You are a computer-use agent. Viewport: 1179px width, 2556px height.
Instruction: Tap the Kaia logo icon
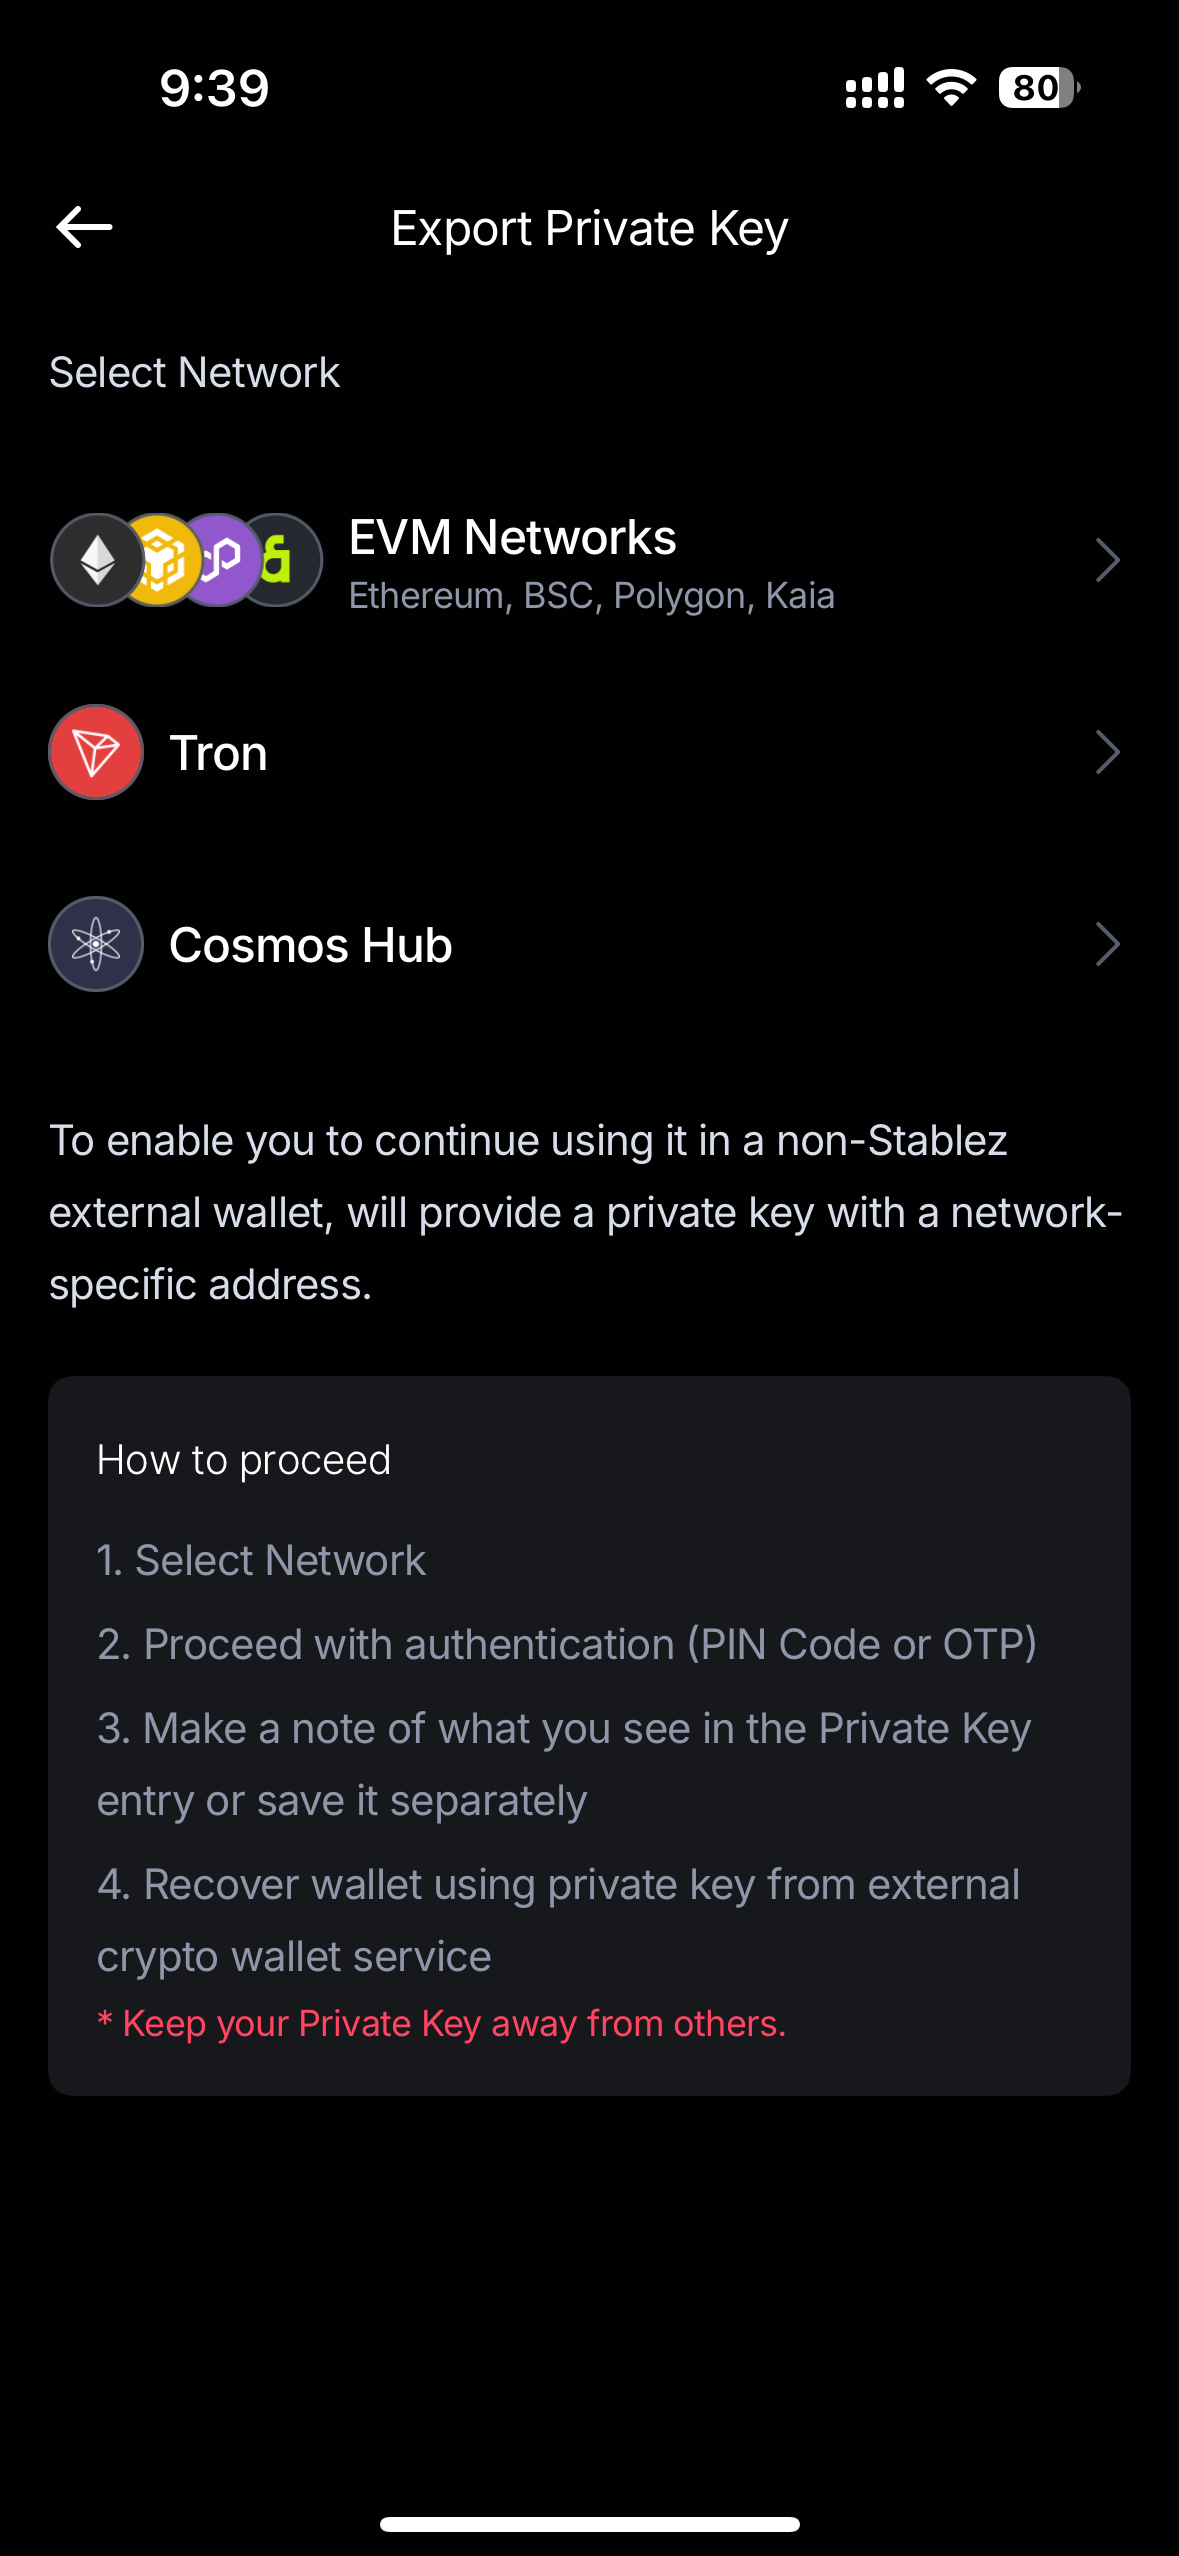(x=285, y=560)
